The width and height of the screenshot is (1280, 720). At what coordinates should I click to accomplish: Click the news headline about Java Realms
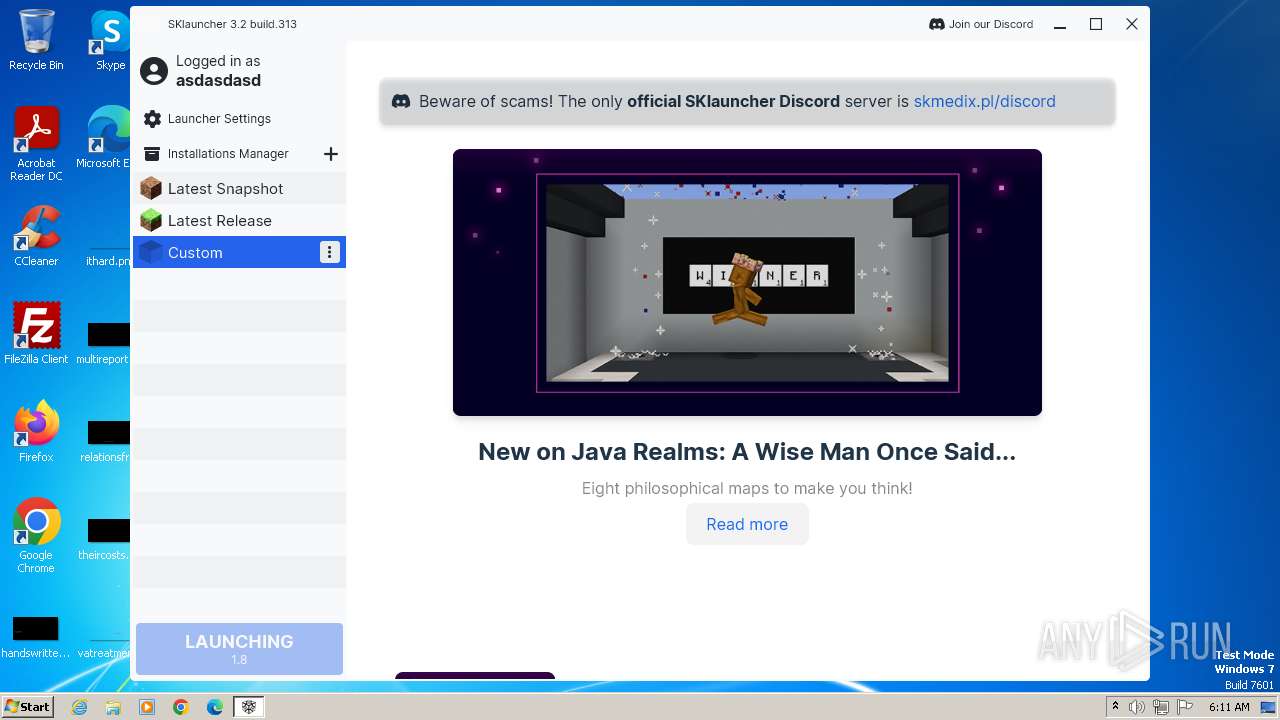tap(747, 452)
